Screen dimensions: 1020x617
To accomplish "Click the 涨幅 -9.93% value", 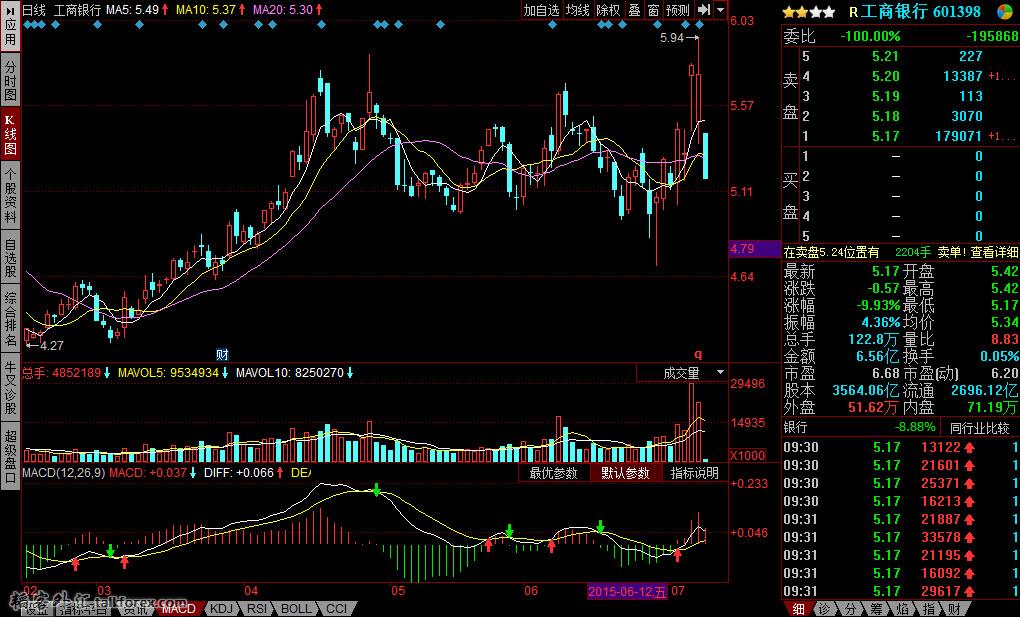I will 878,305.
